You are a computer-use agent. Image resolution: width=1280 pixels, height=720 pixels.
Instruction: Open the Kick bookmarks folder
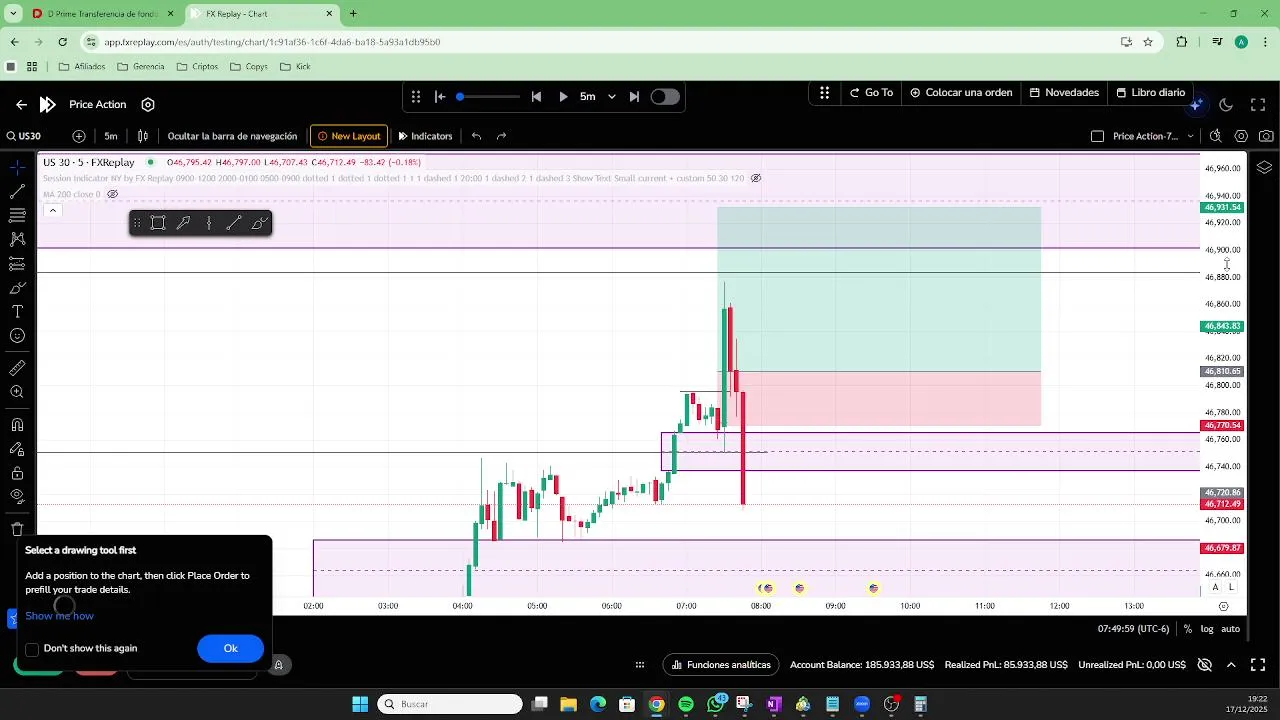click(x=295, y=67)
